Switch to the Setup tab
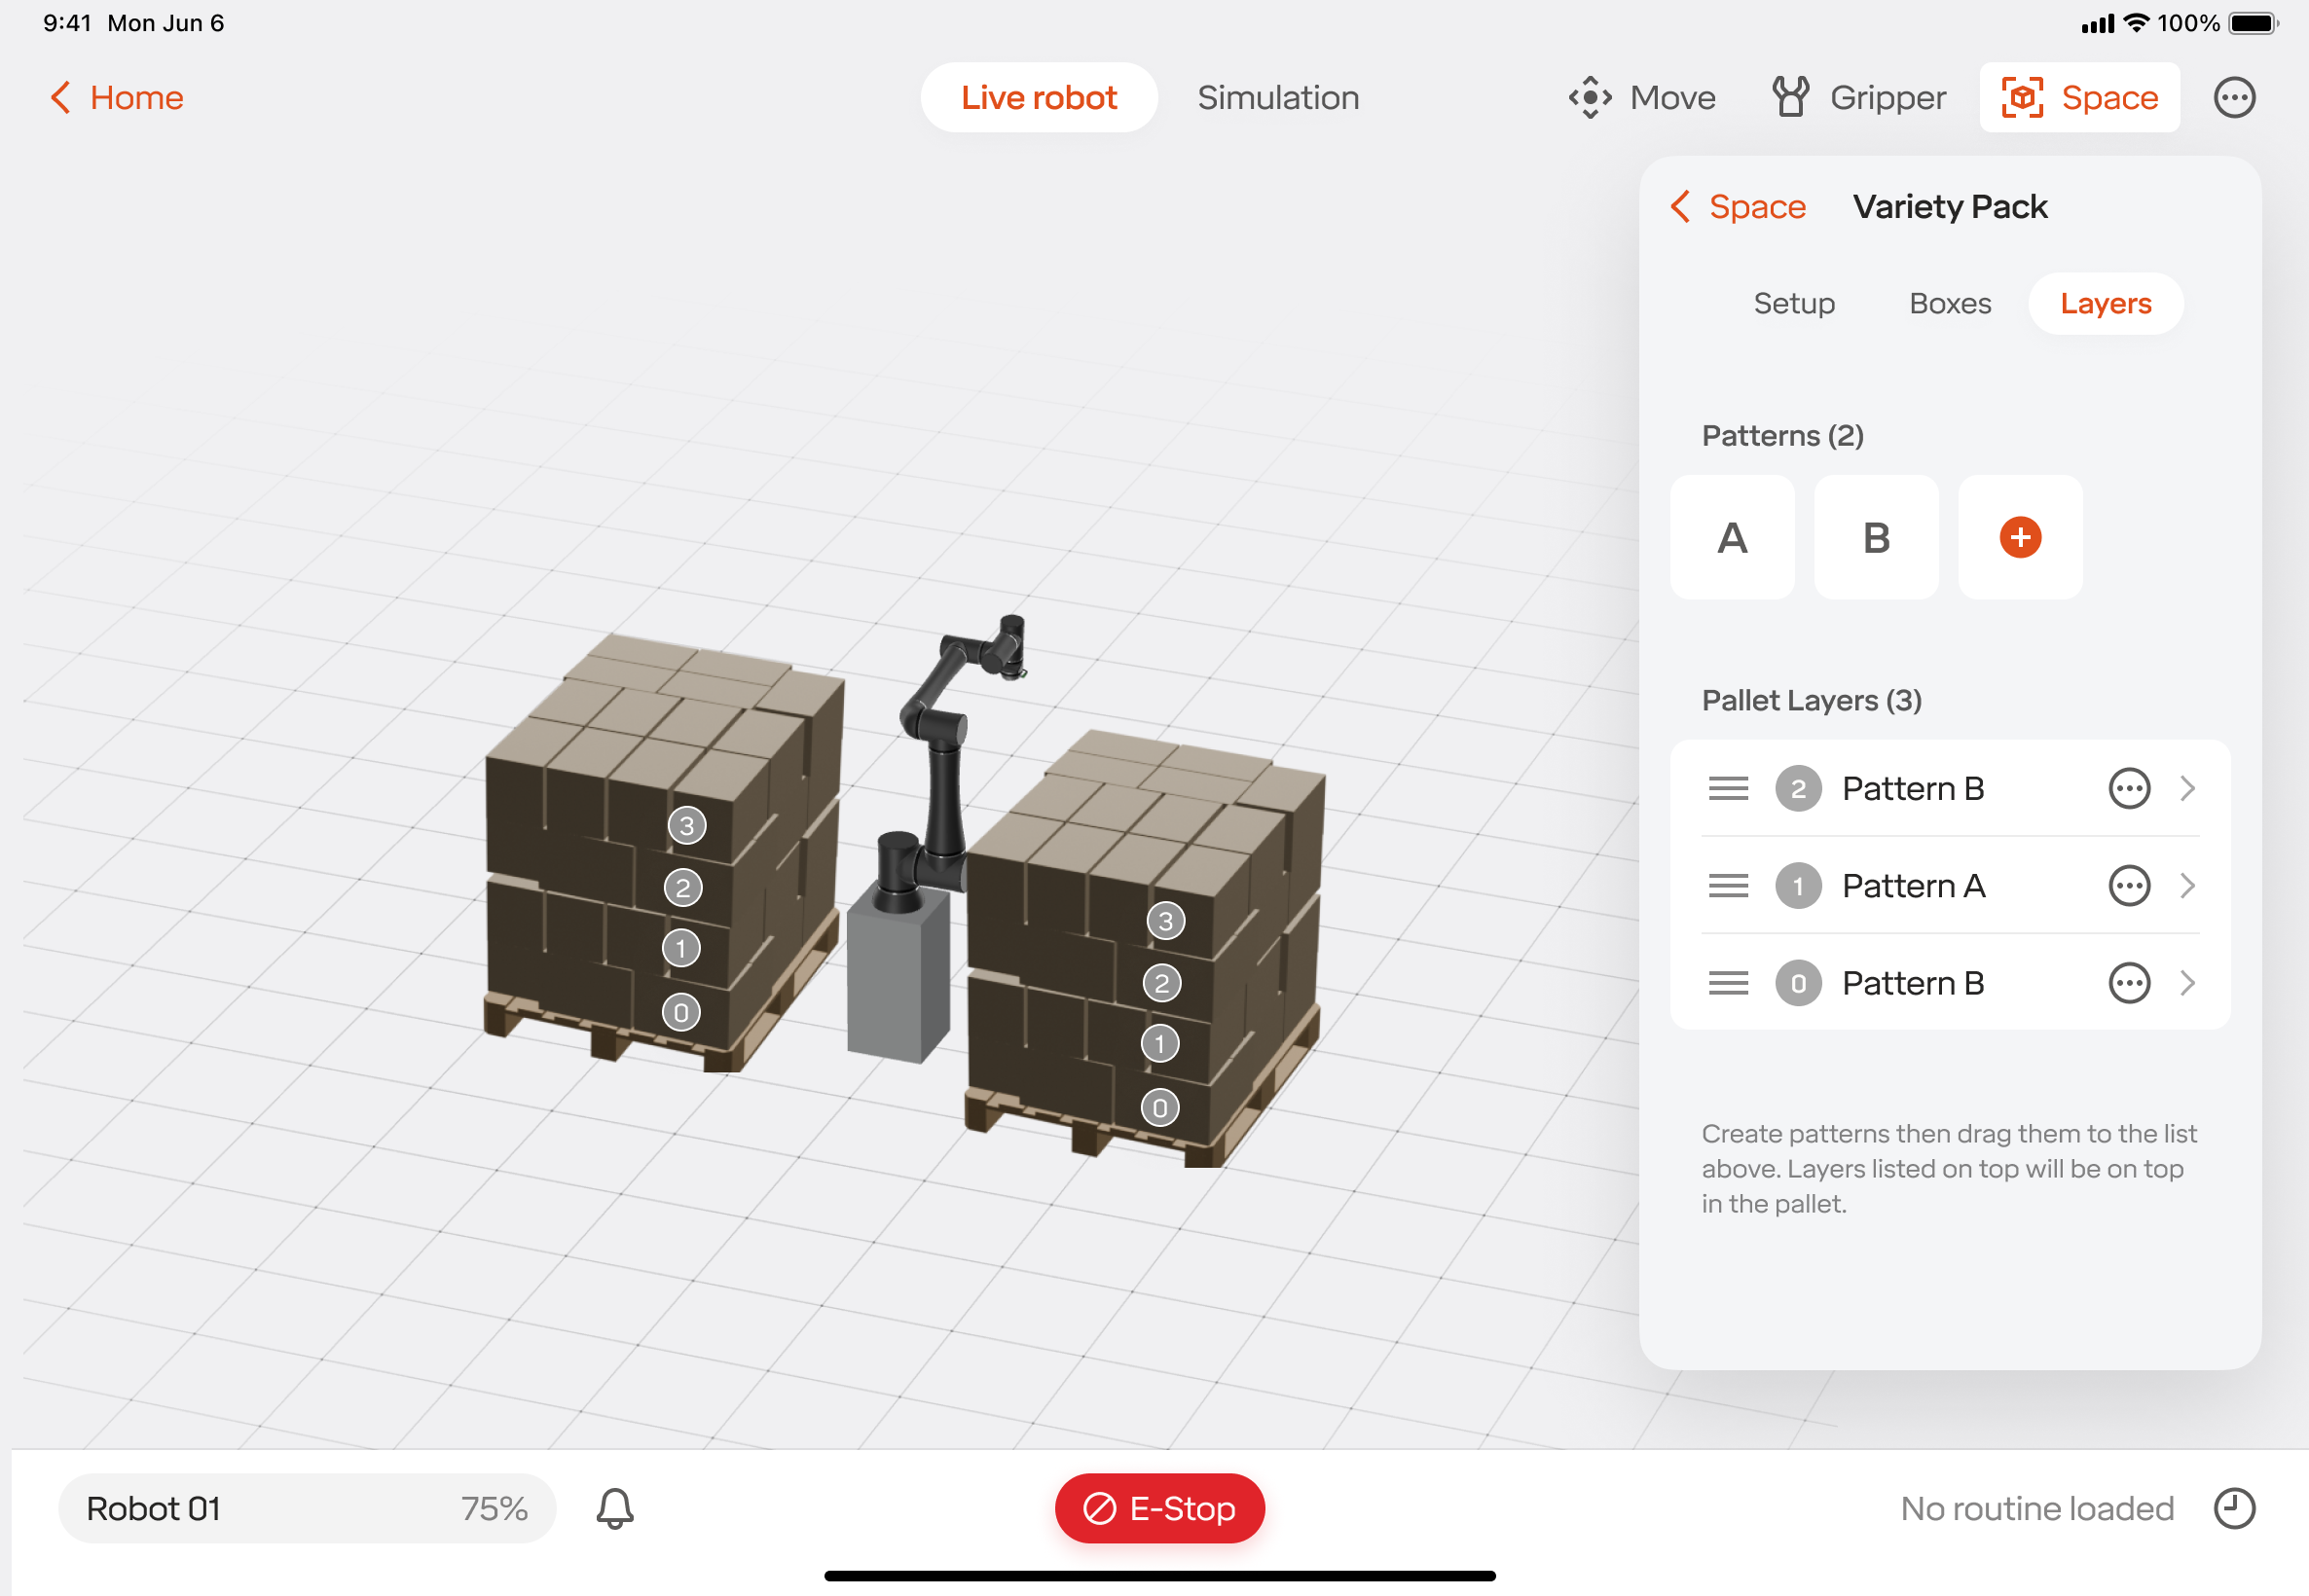This screenshot has width=2309, height=1596. coord(1793,303)
